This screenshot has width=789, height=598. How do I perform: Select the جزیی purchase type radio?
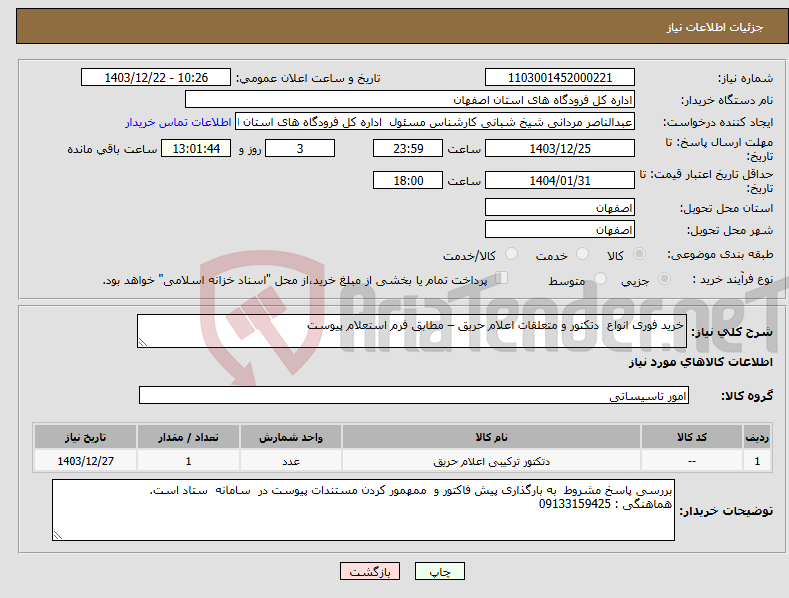coord(664,278)
